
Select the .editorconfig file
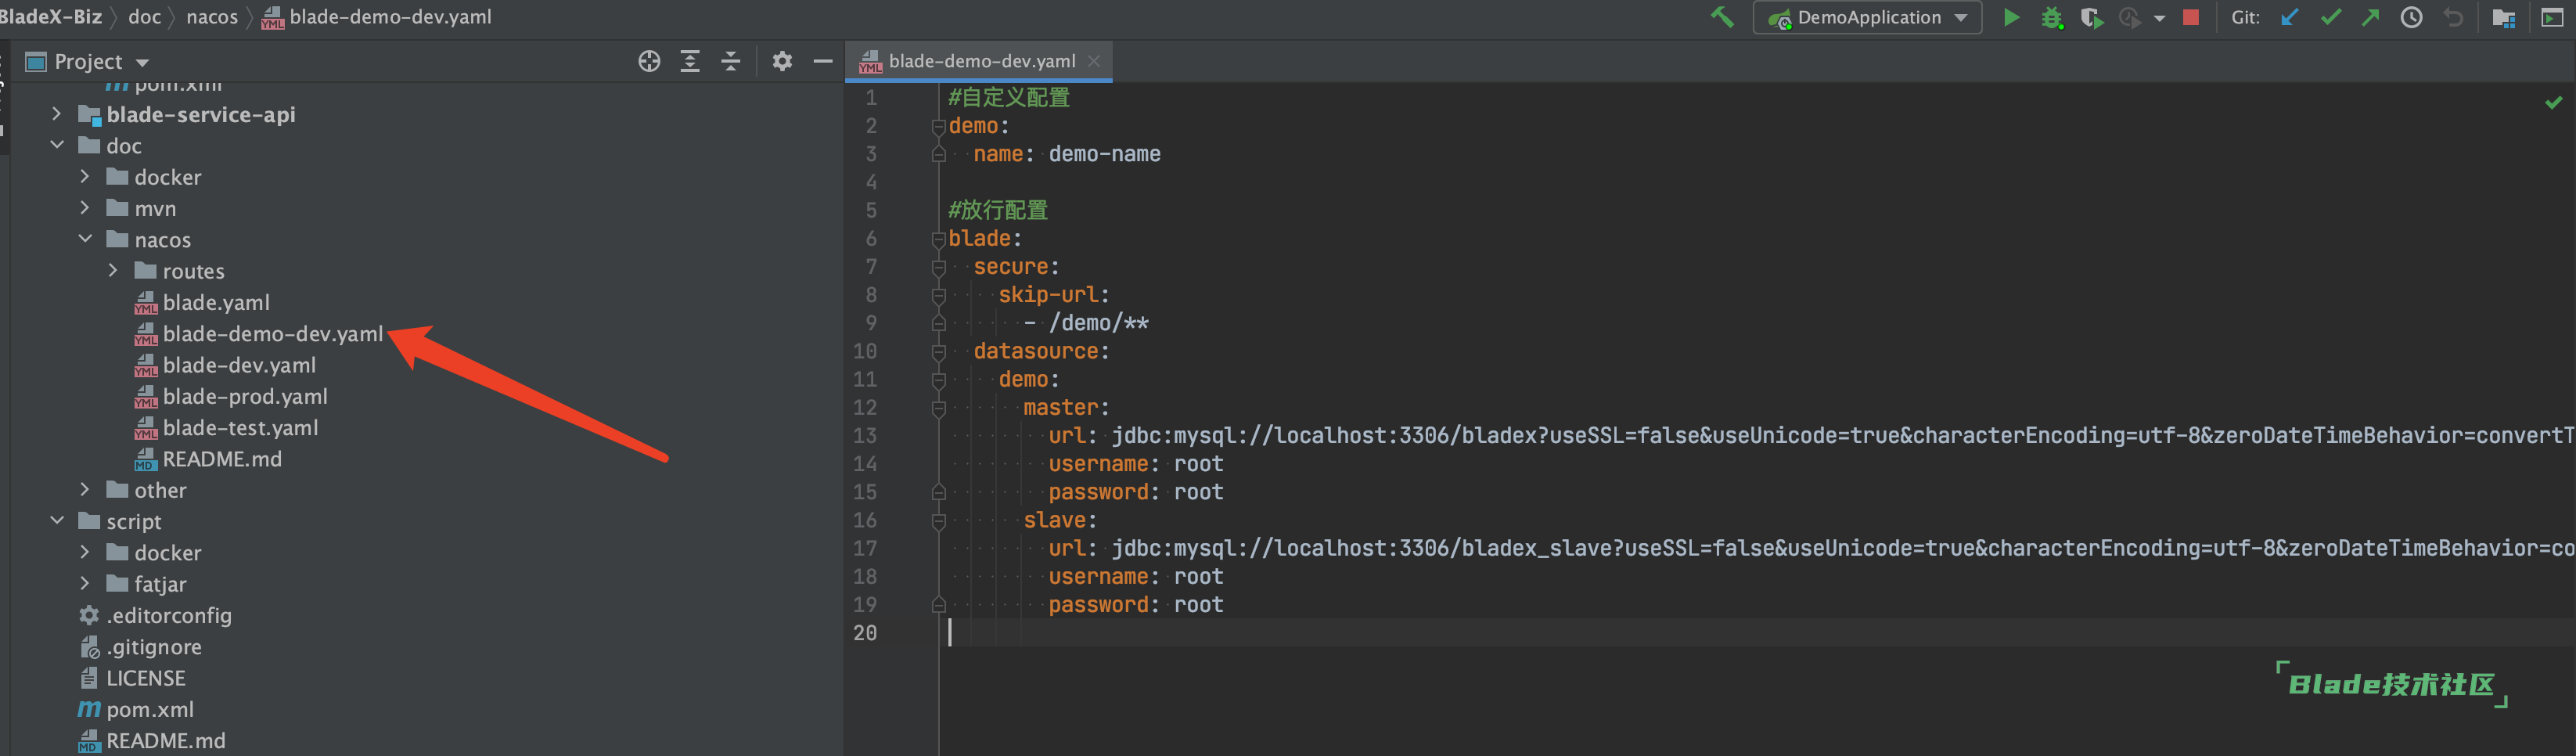point(155,615)
